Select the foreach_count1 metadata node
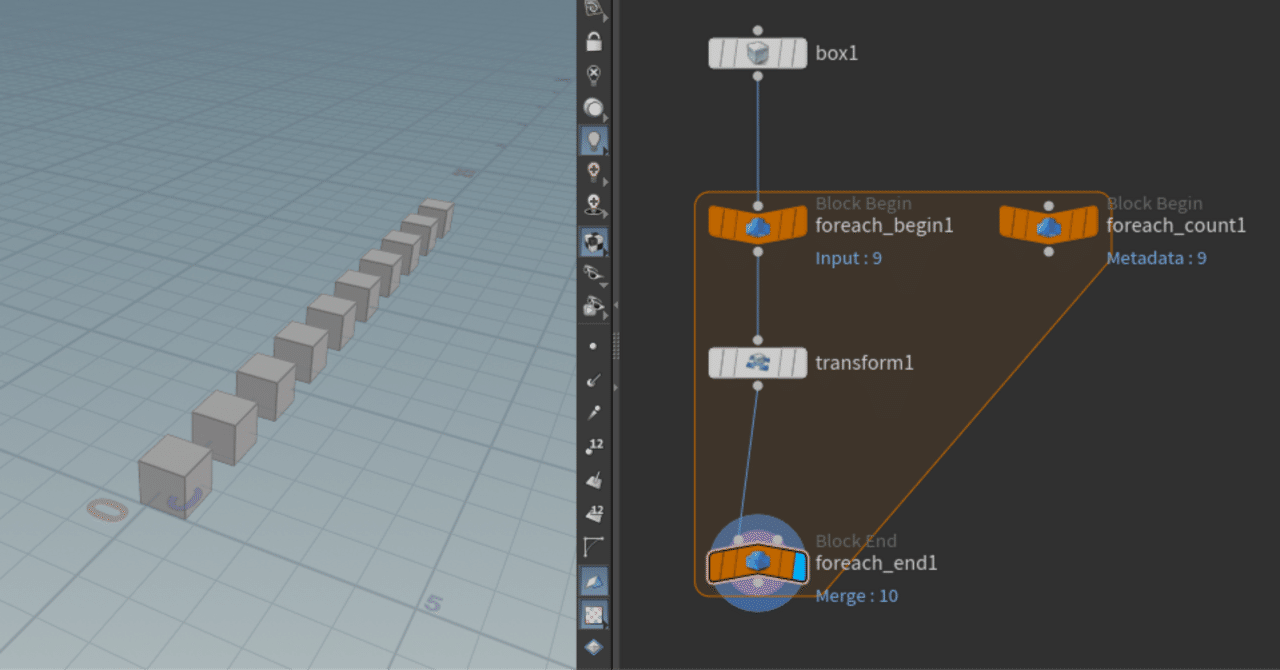This screenshot has width=1280, height=670. 1048,224
